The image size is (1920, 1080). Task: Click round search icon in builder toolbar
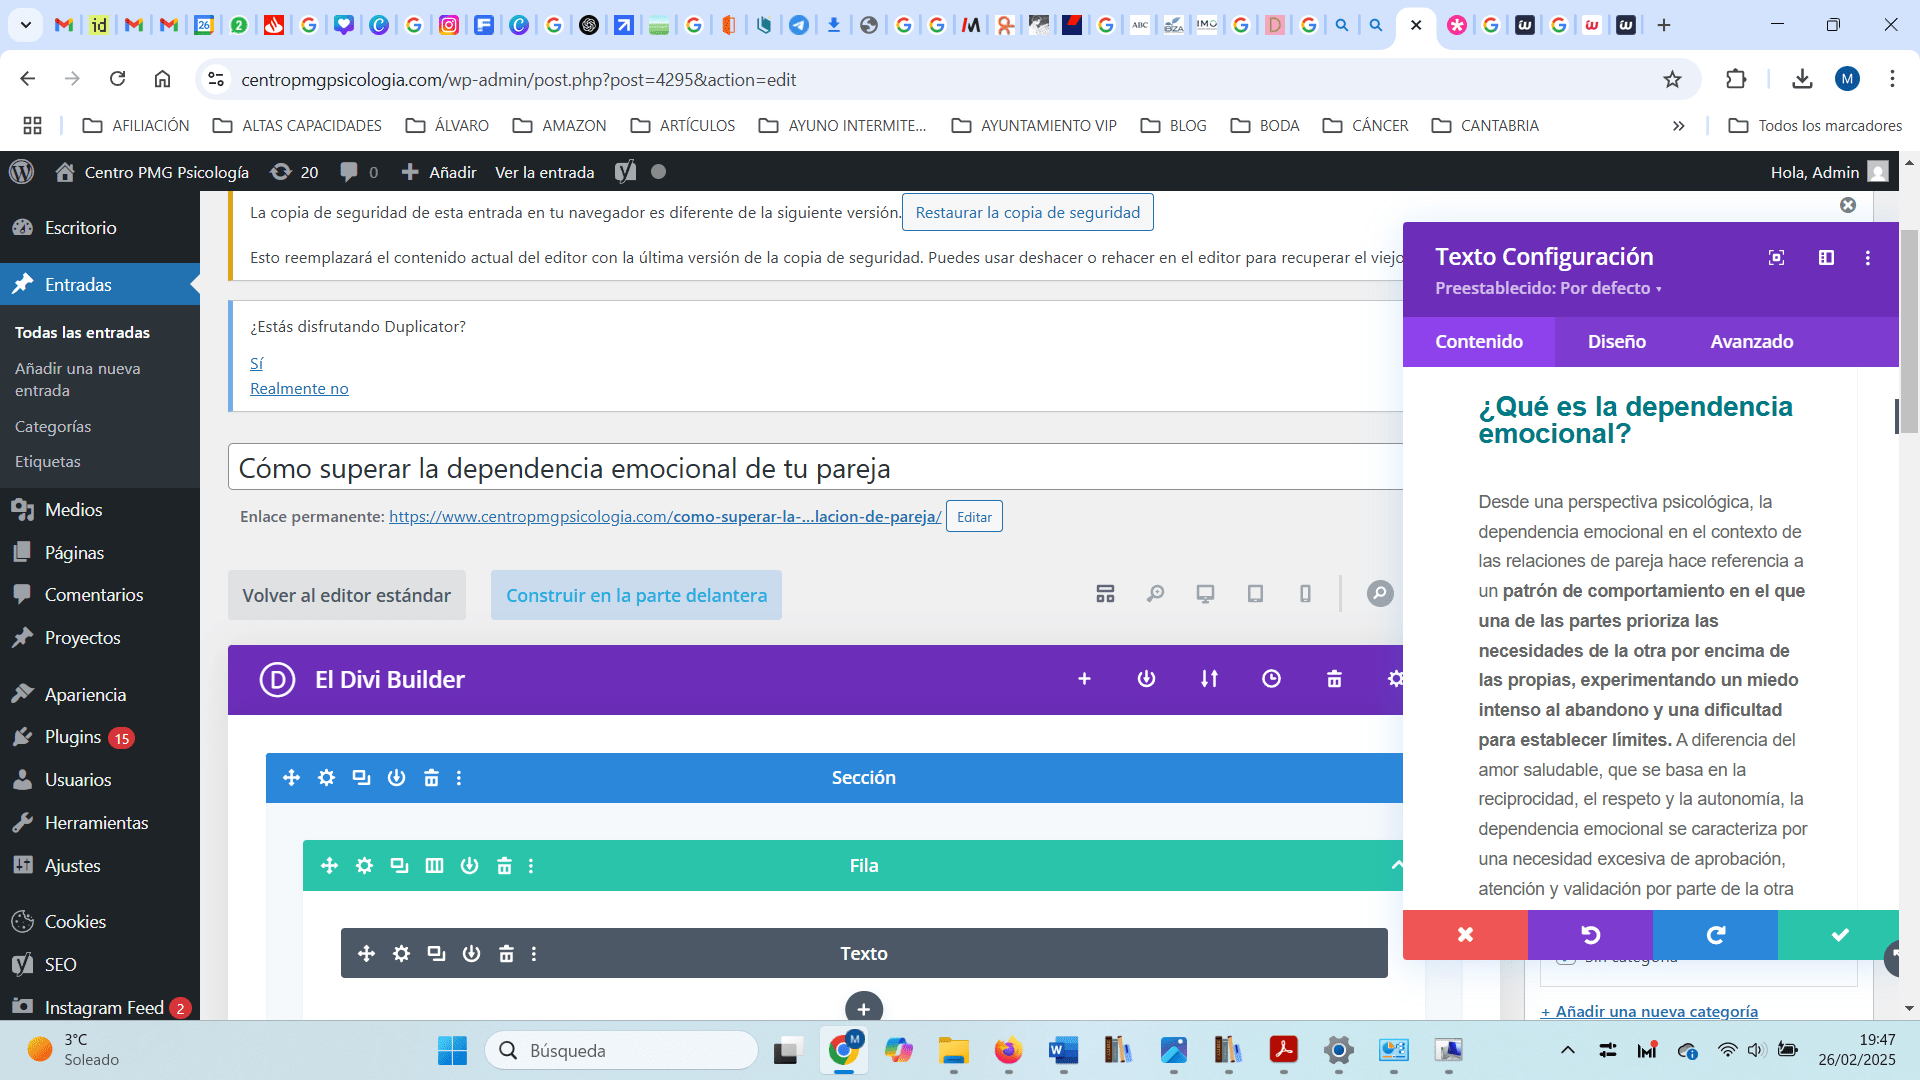click(x=1380, y=594)
